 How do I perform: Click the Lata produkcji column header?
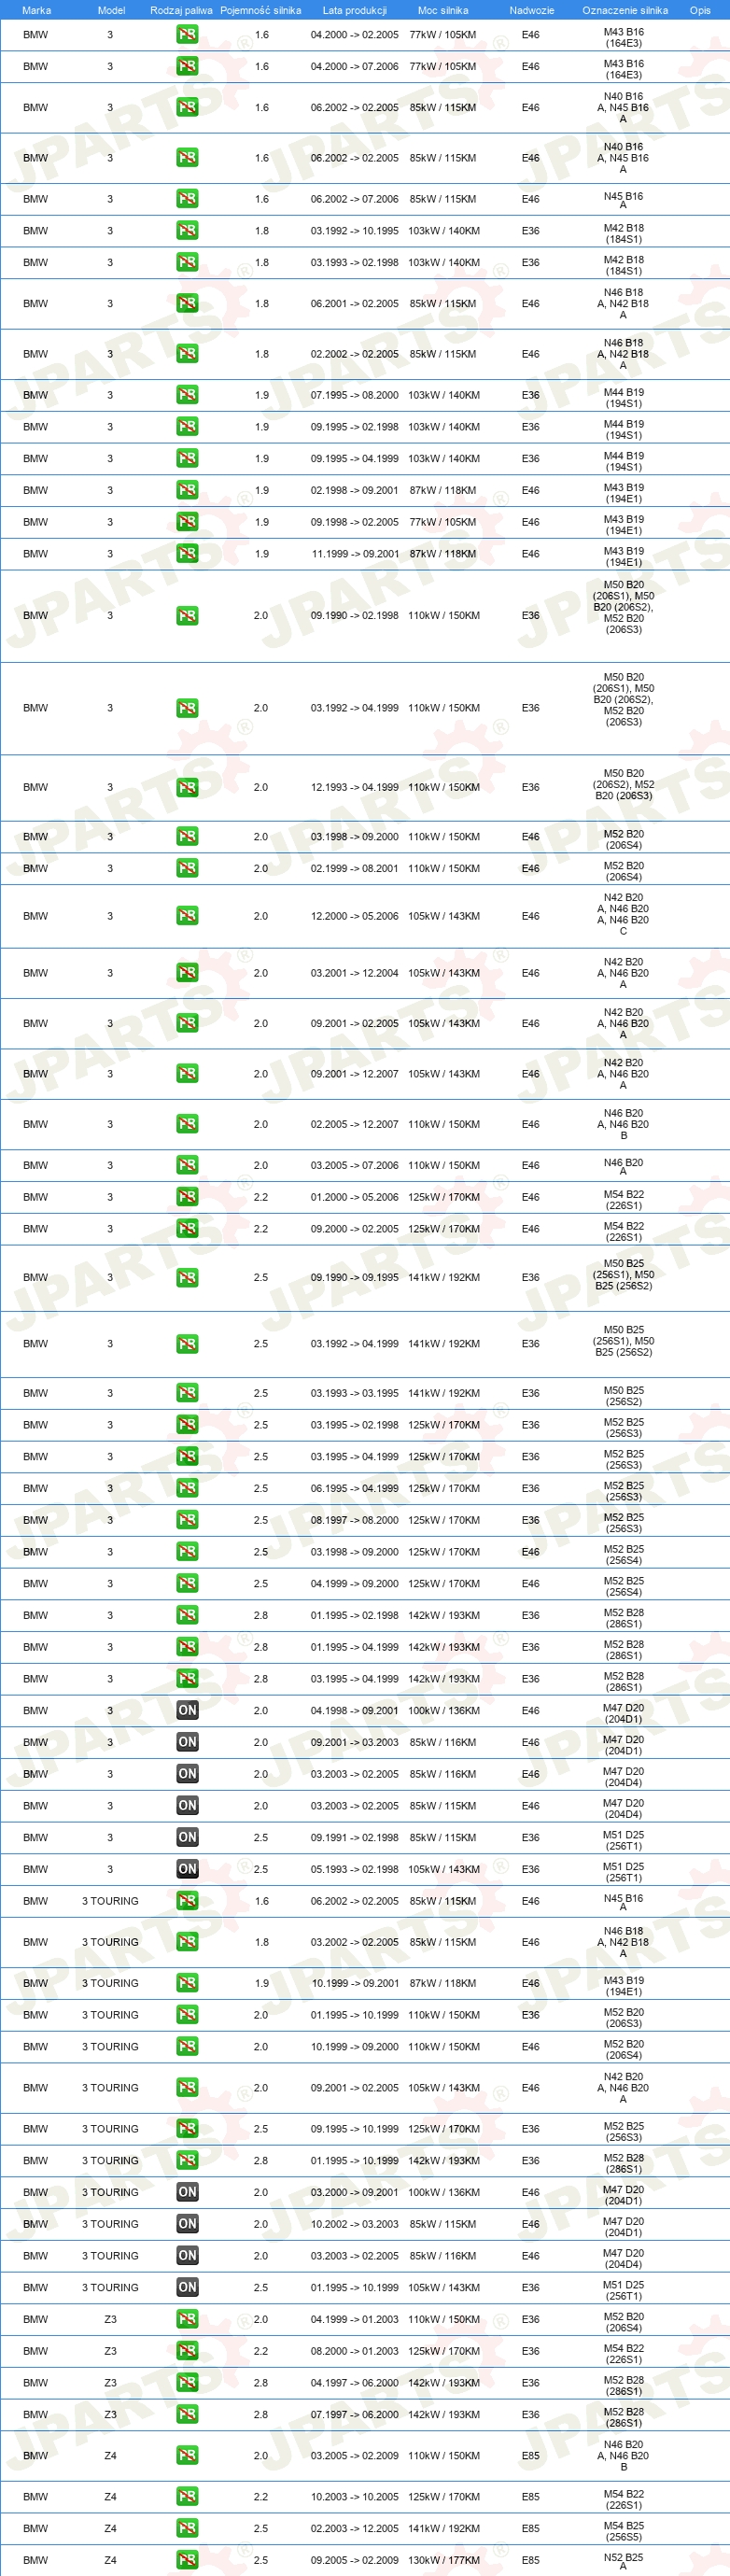tap(354, 10)
